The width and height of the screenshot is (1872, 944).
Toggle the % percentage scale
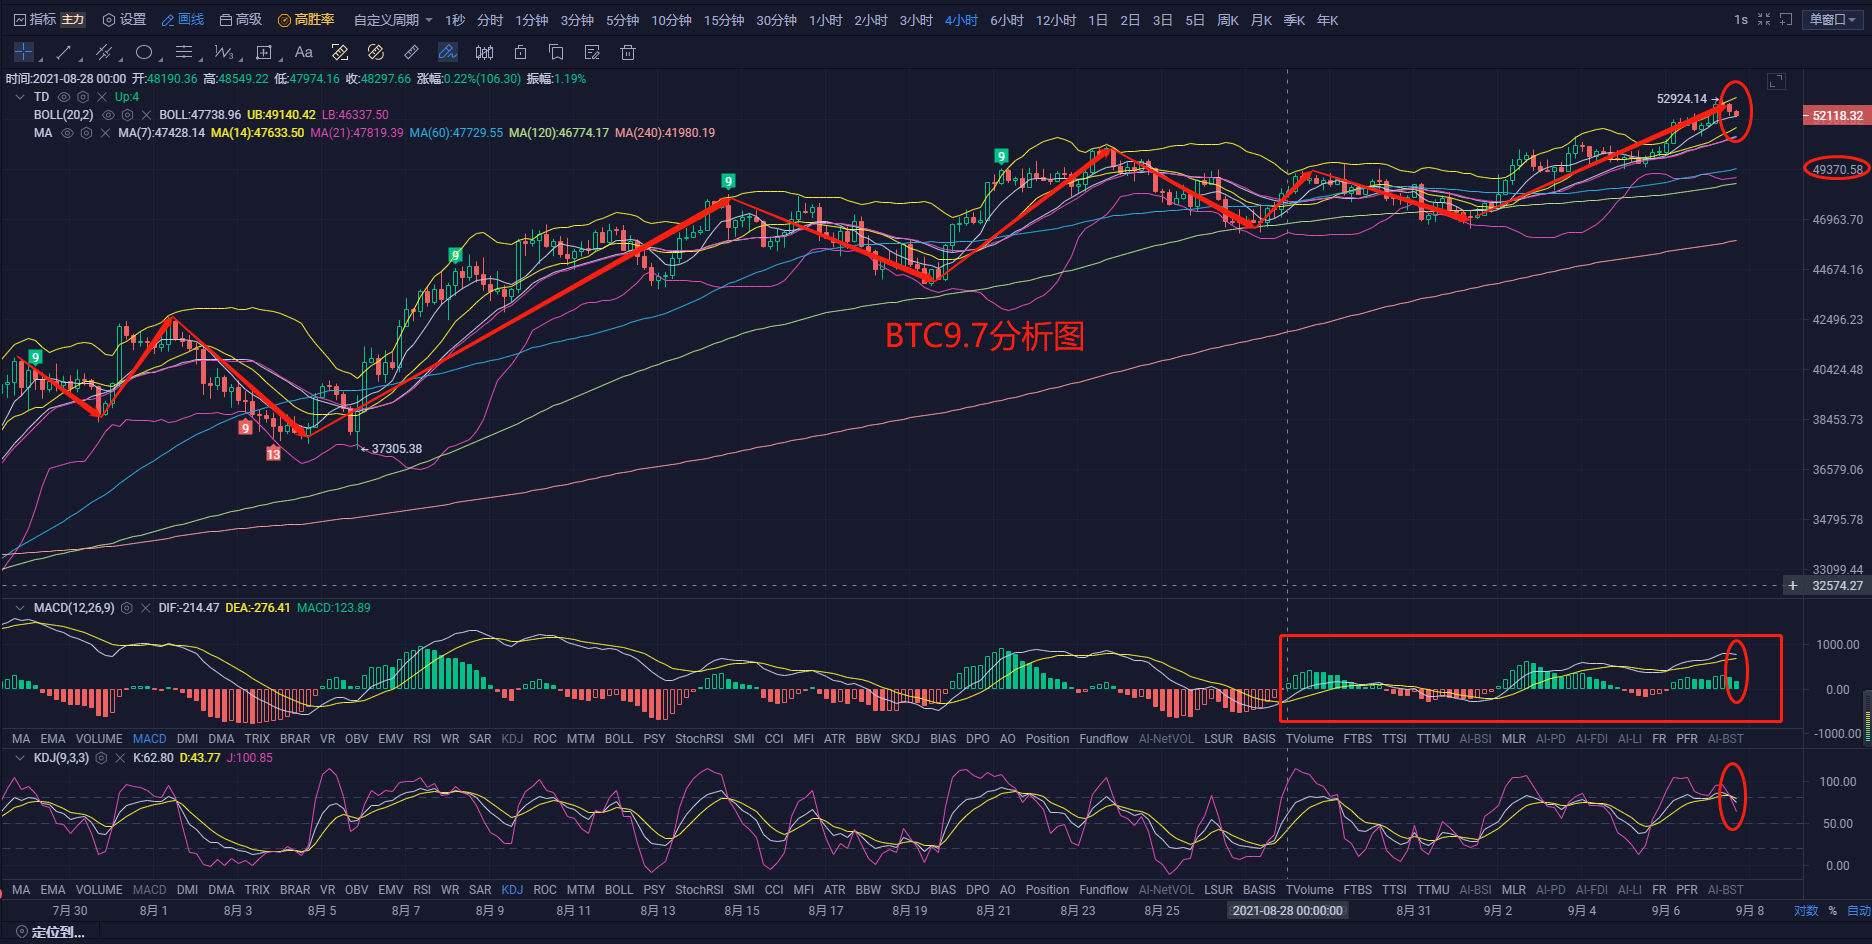tap(1833, 911)
